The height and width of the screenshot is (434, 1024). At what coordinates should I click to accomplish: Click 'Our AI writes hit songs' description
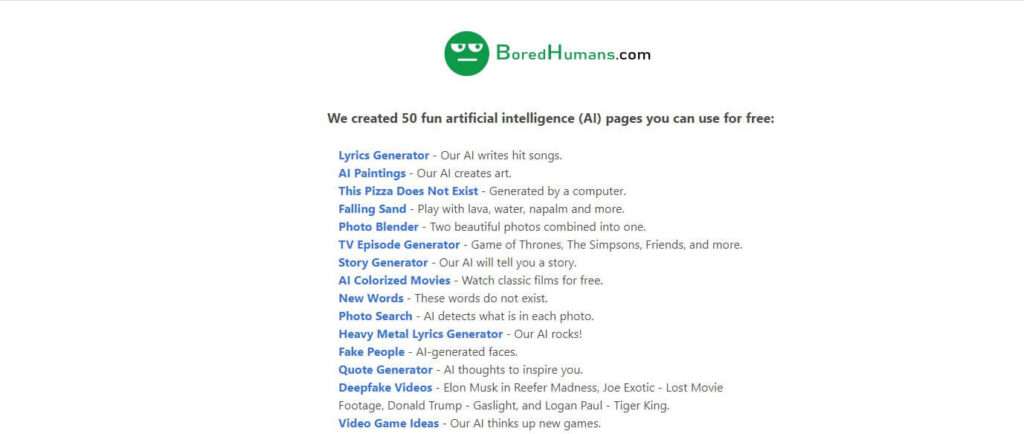click(x=501, y=155)
